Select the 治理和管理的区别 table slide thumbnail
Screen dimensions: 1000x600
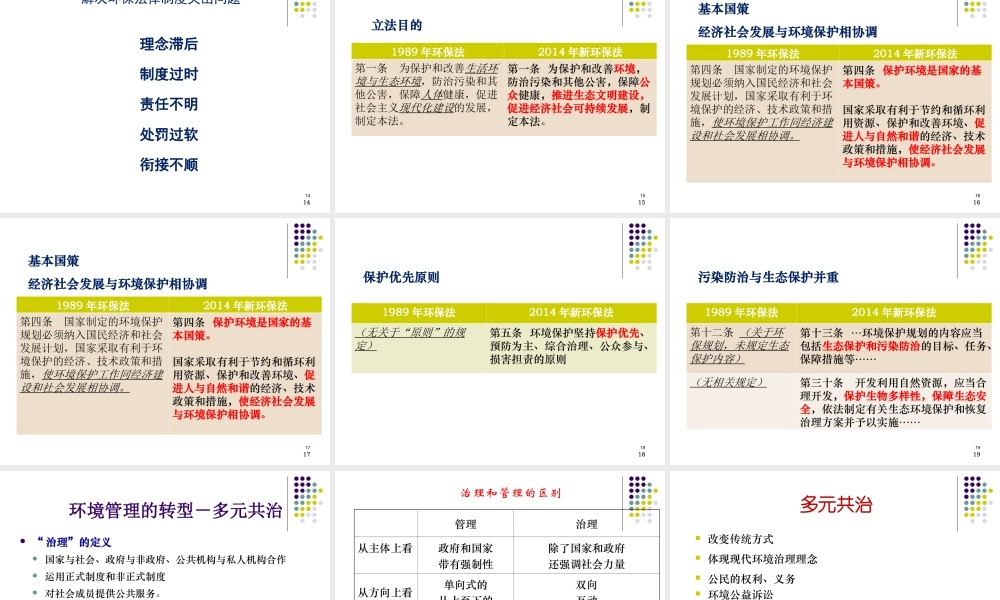[499, 536]
